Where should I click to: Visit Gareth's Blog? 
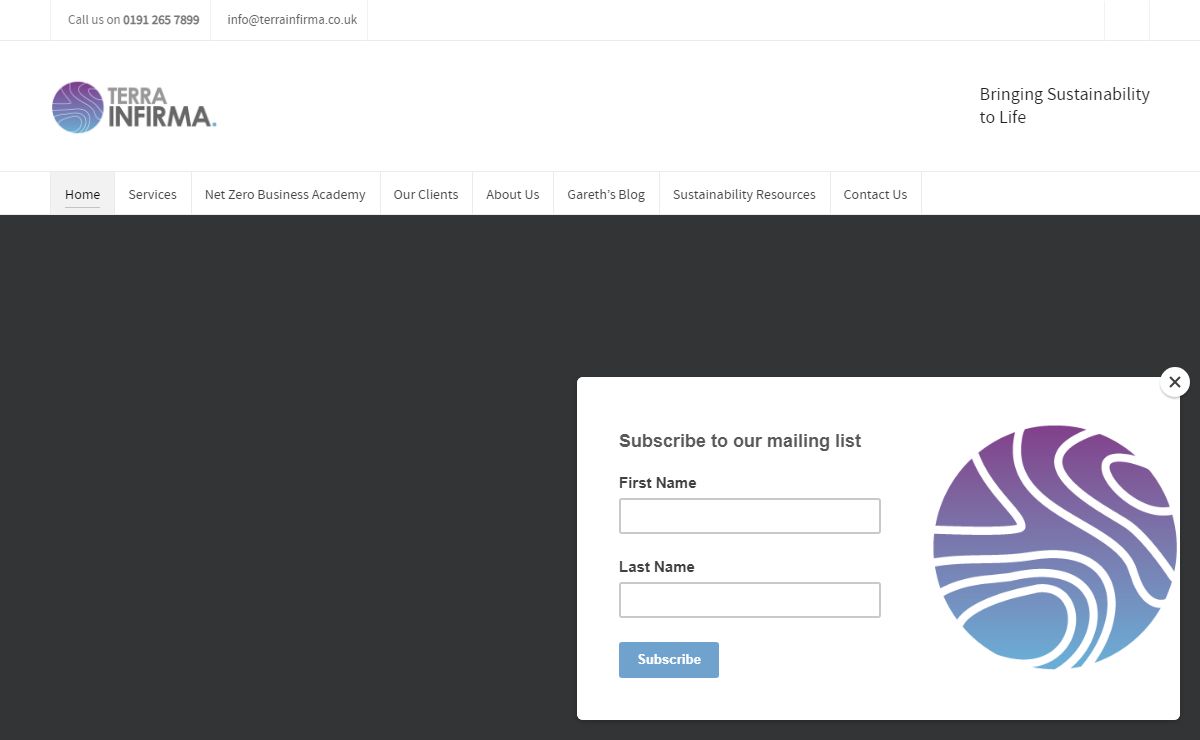(x=606, y=194)
